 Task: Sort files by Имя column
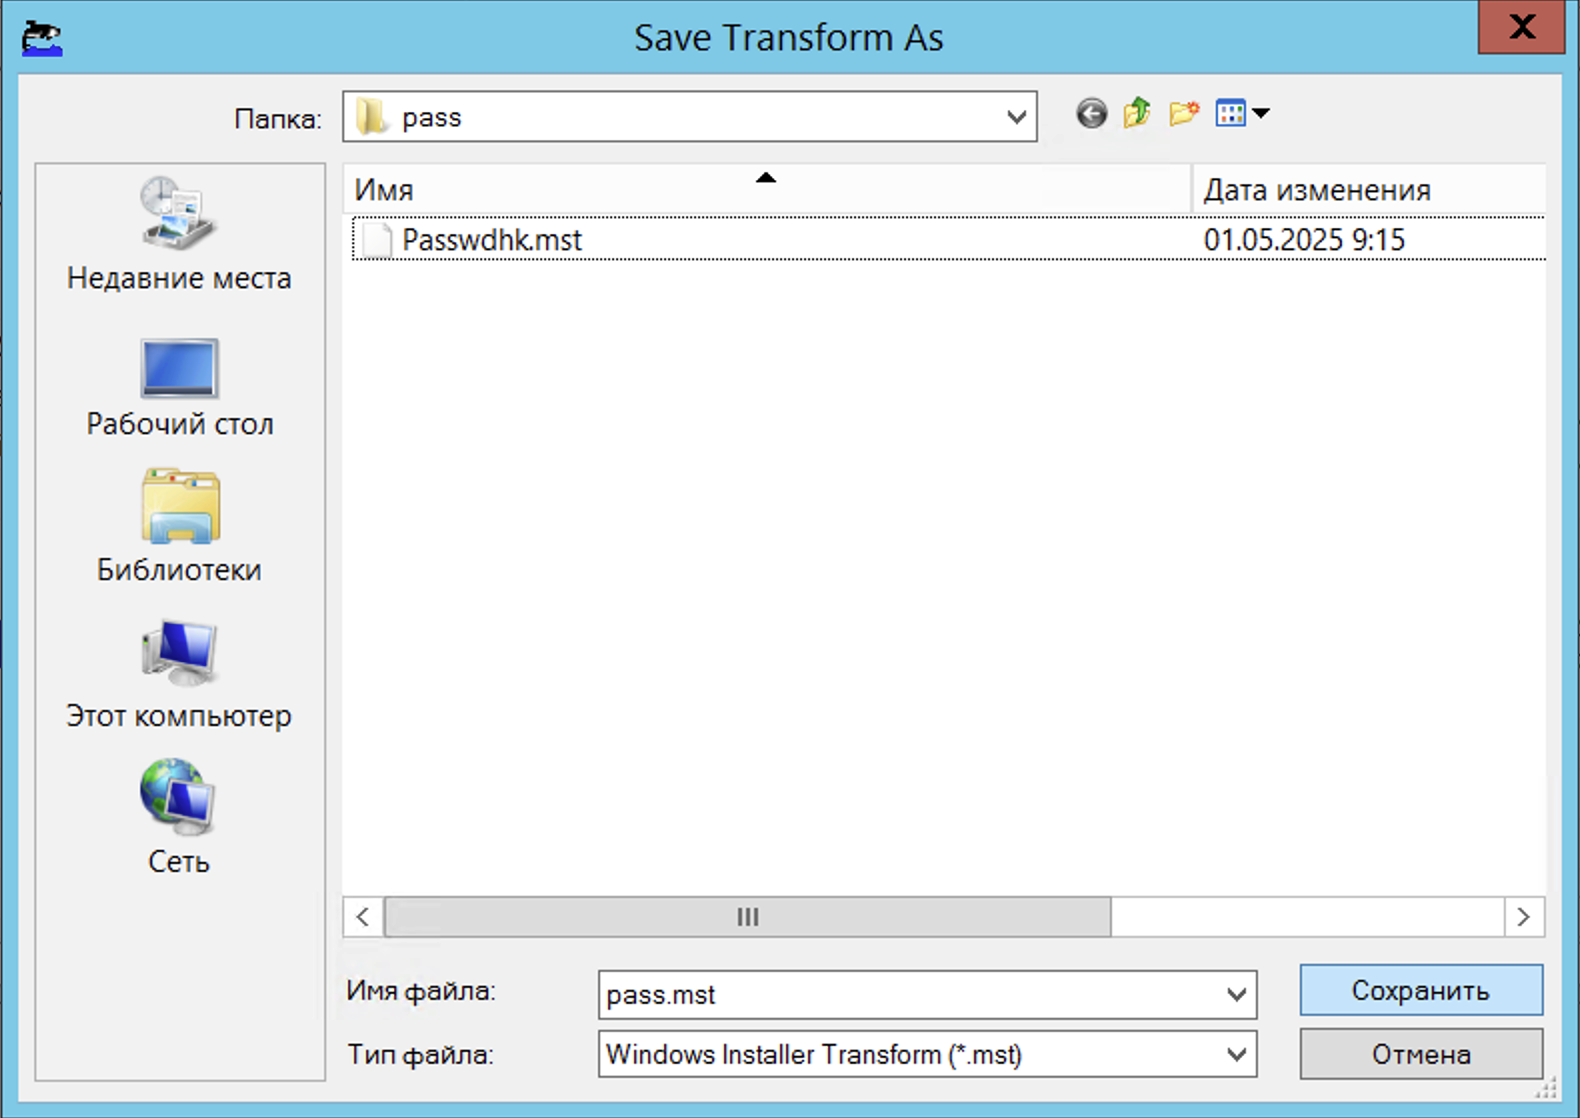[x=767, y=189]
